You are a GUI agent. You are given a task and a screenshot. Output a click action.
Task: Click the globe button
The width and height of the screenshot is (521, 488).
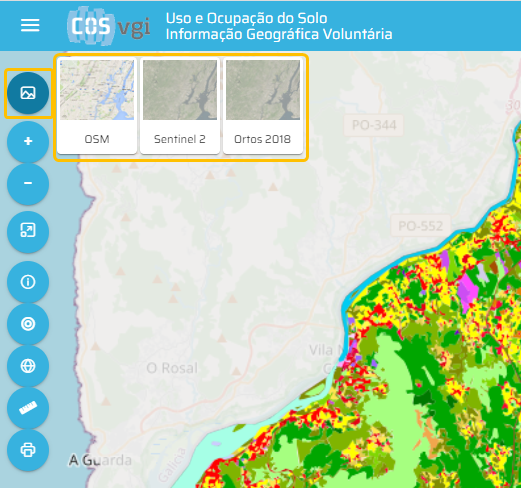[x=28, y=366]
